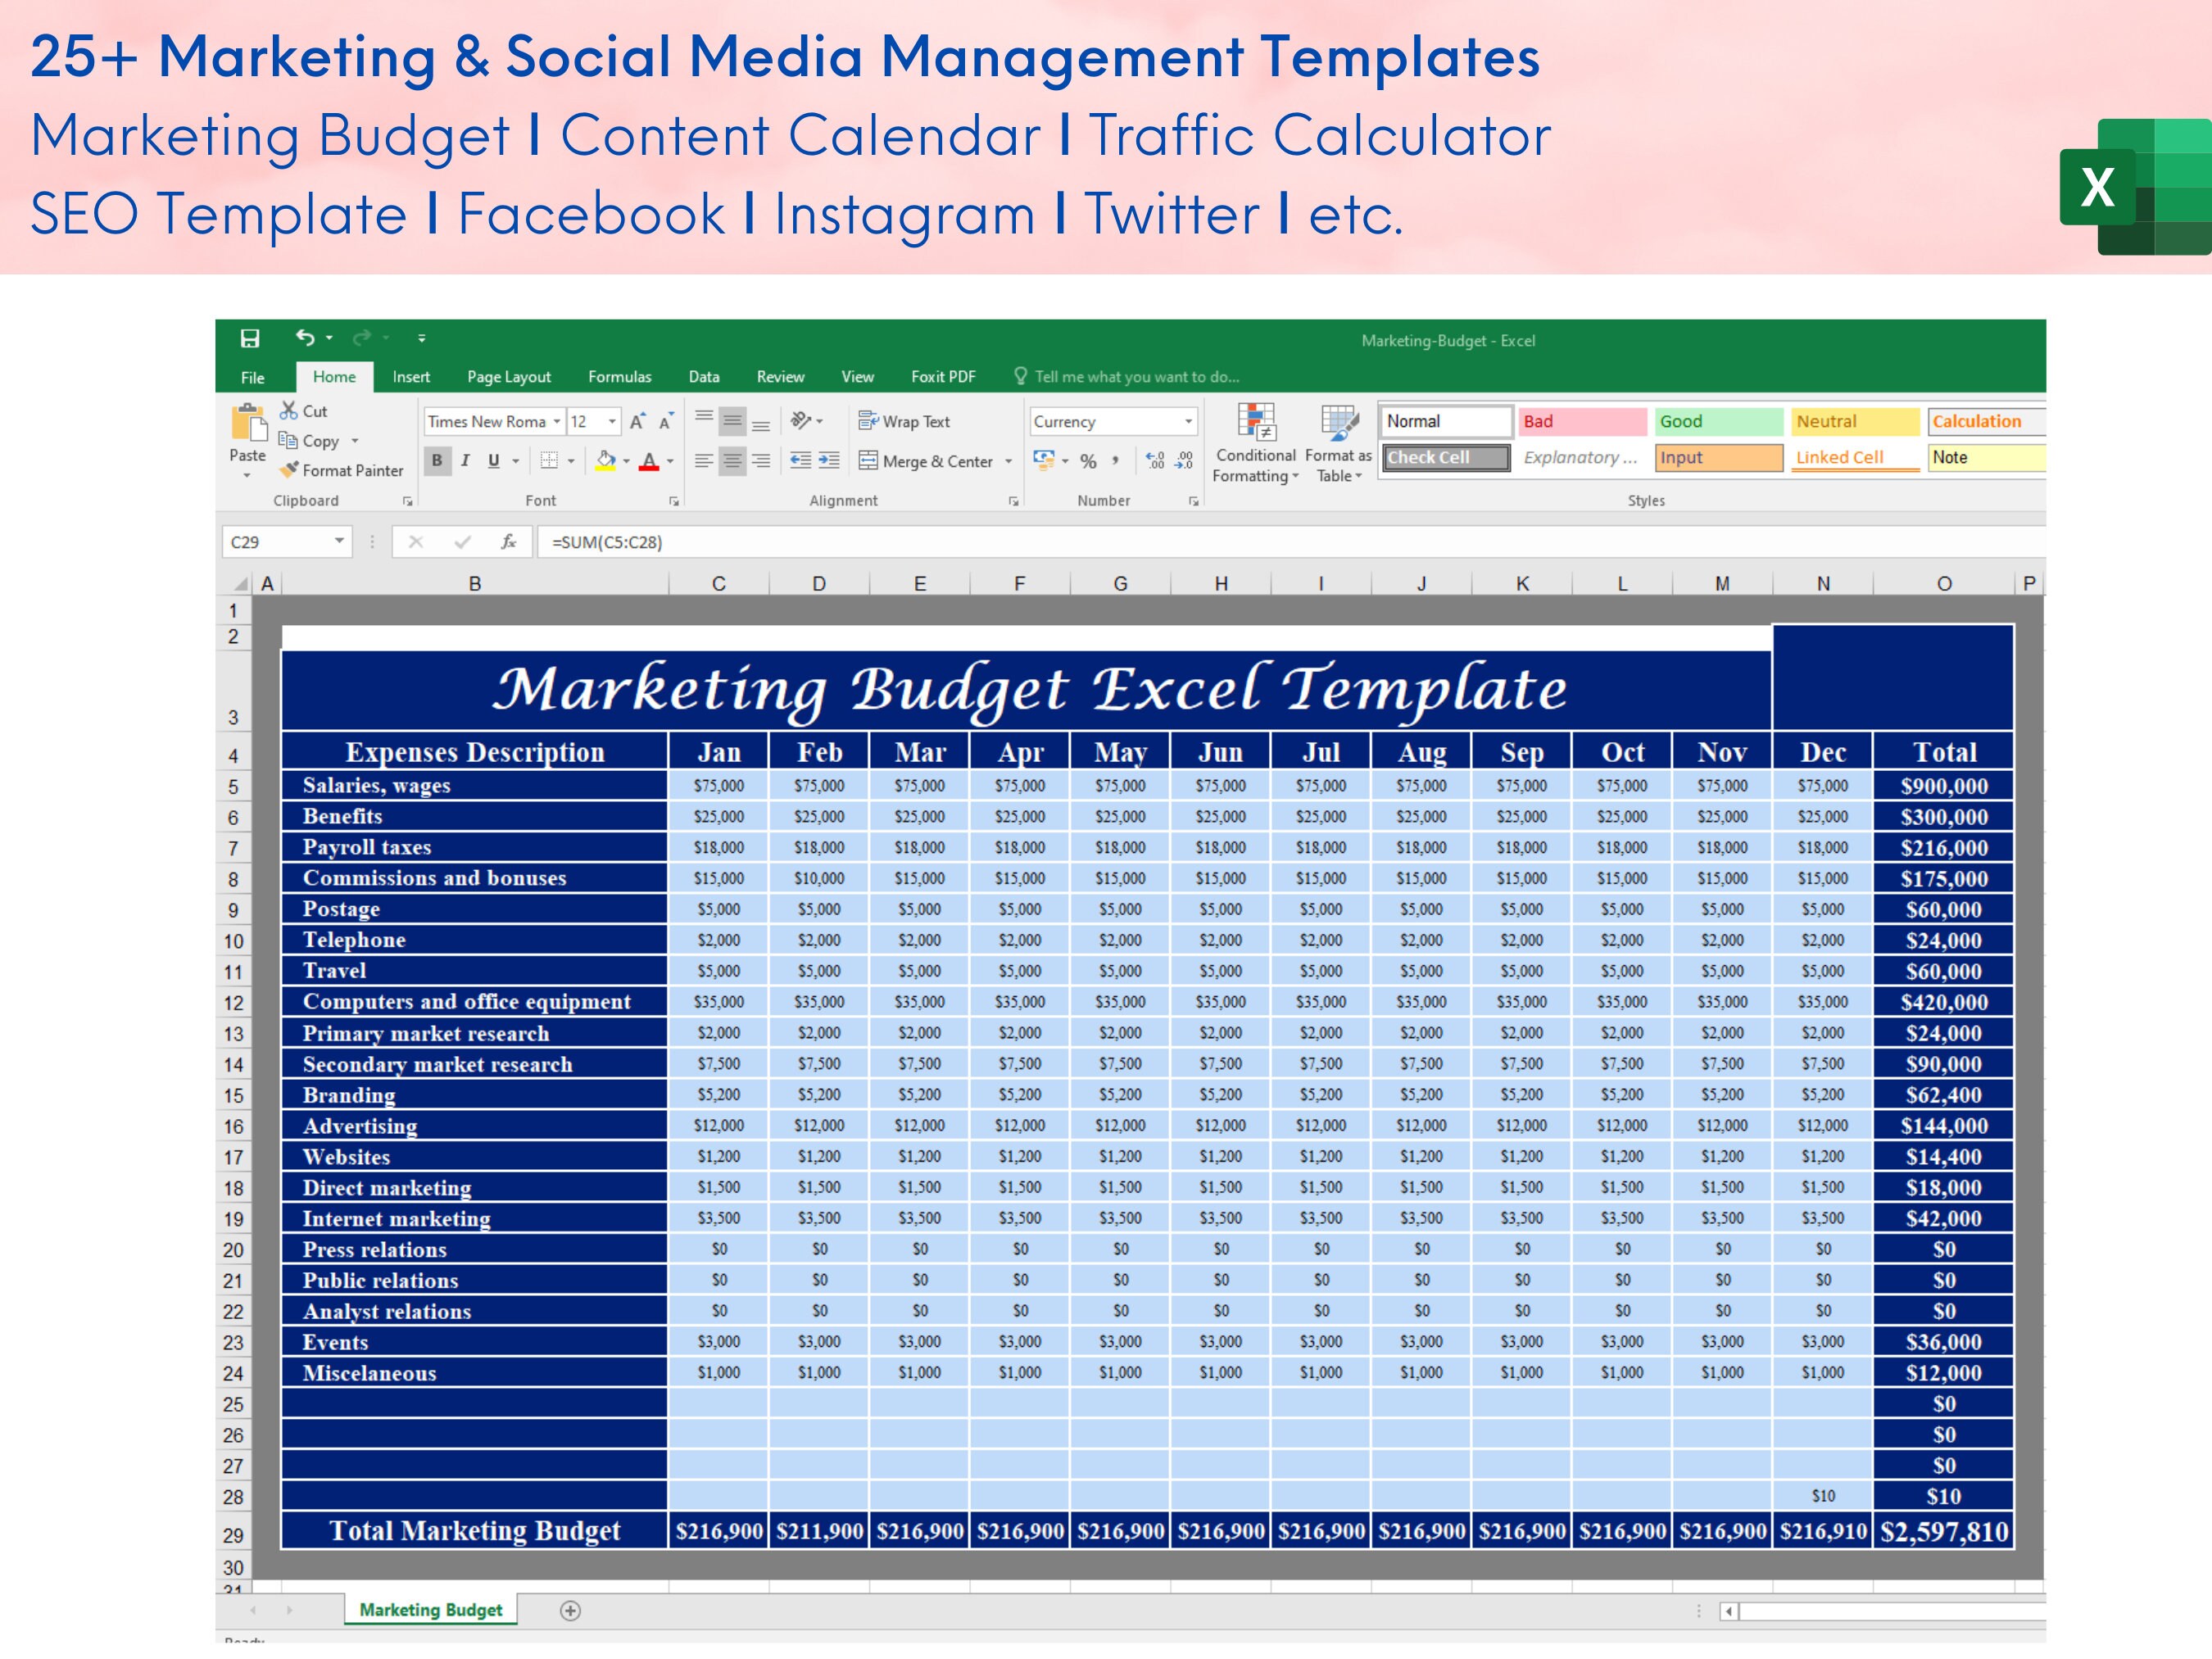
Task: Expand the Fill Color dropdown arrow
Action: click(x=624, y=461)
